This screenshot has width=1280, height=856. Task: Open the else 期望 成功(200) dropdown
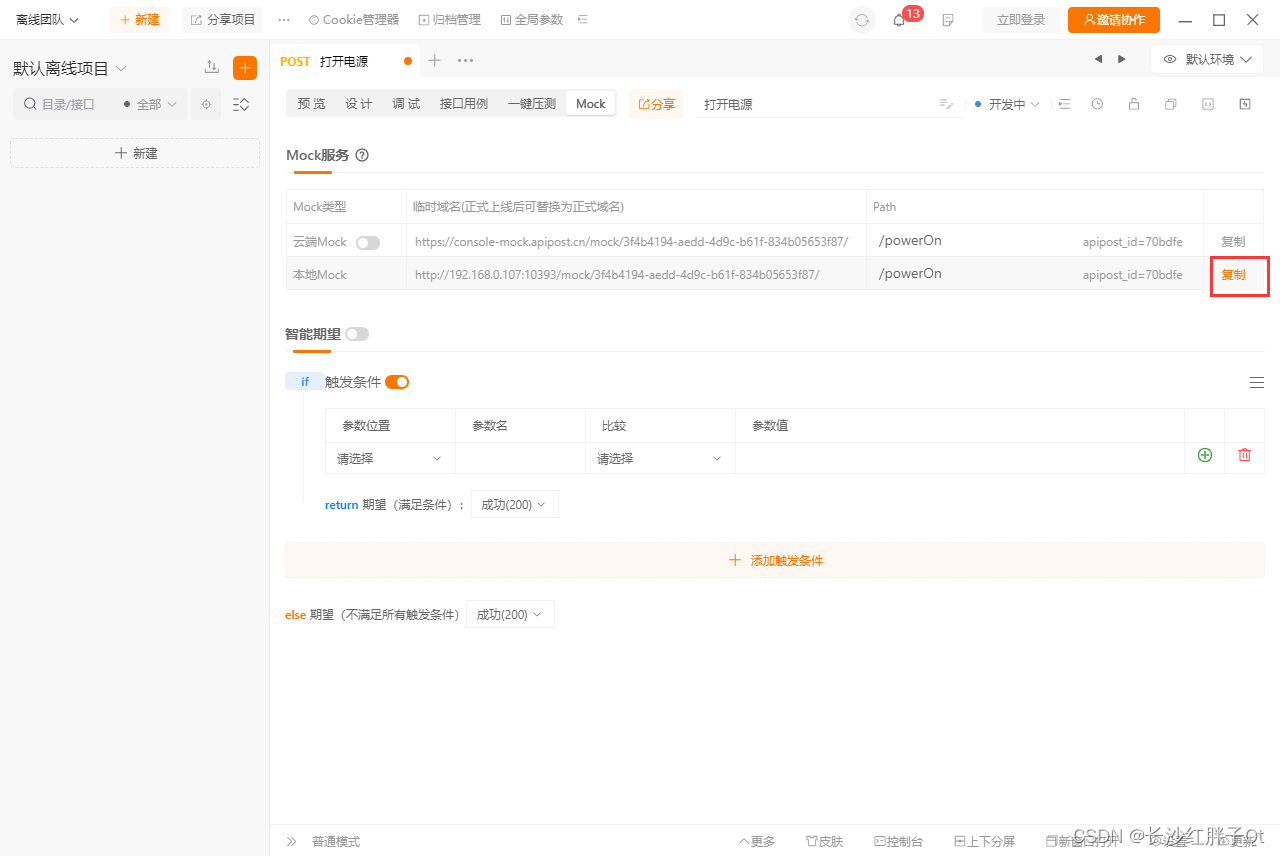(x=510, y=614)
